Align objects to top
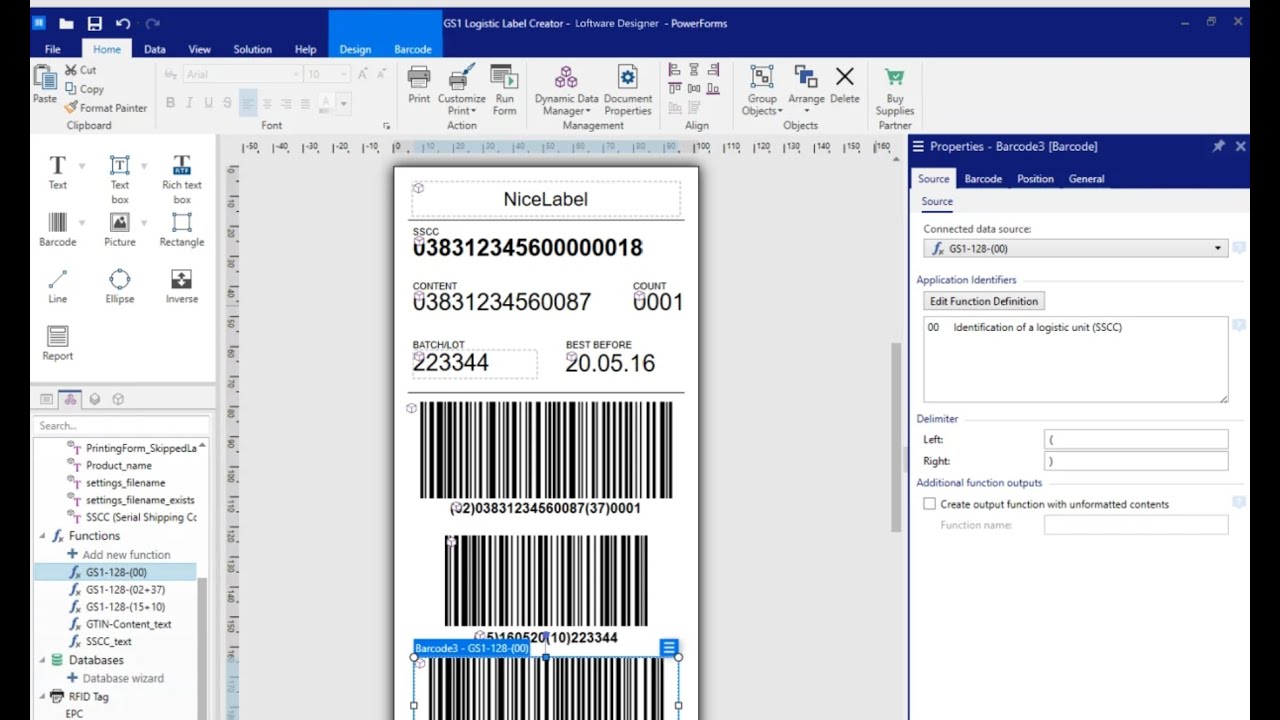The width and height of the screenshot is (1280, 720). [675, 89]
